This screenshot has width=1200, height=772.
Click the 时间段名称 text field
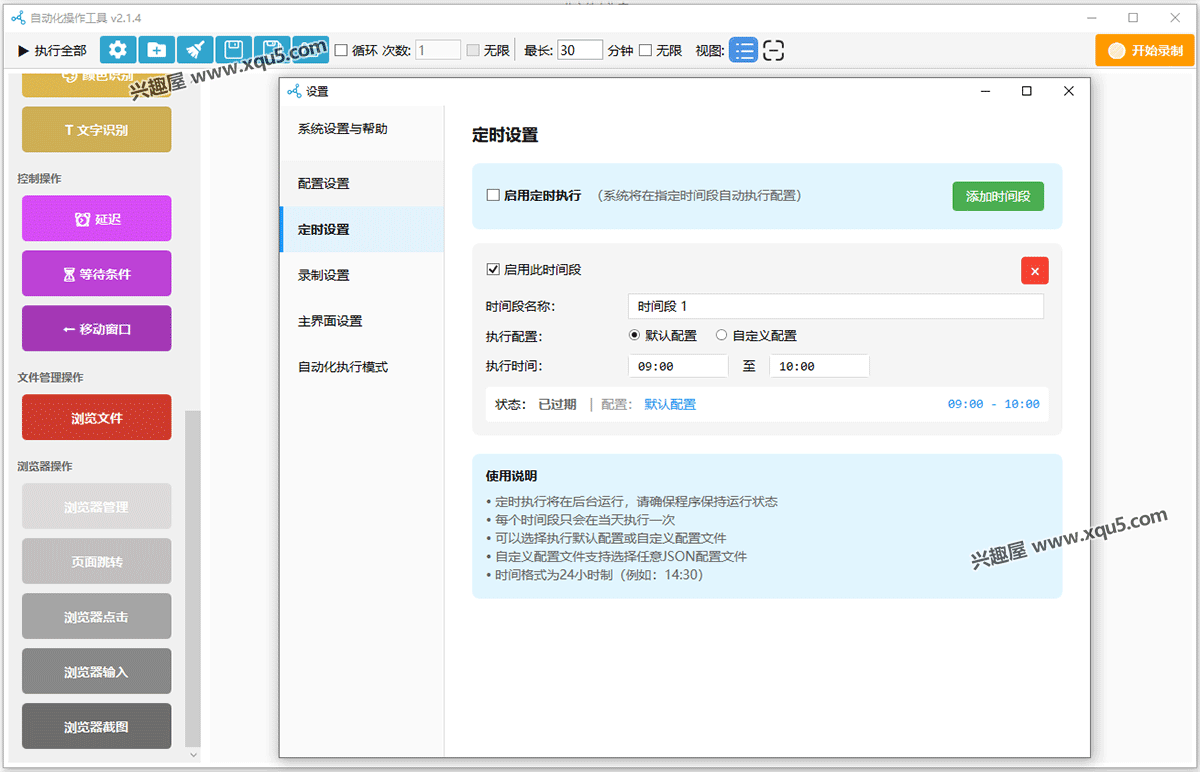[835, 306]
